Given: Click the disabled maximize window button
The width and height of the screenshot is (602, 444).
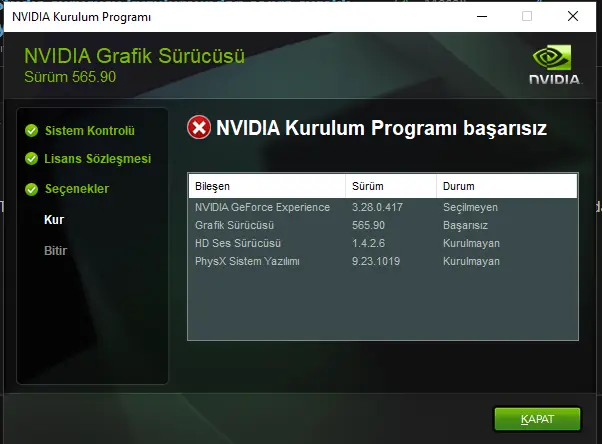Looking at the screenshot, I should pyautogui.click(x=527, y=17).
